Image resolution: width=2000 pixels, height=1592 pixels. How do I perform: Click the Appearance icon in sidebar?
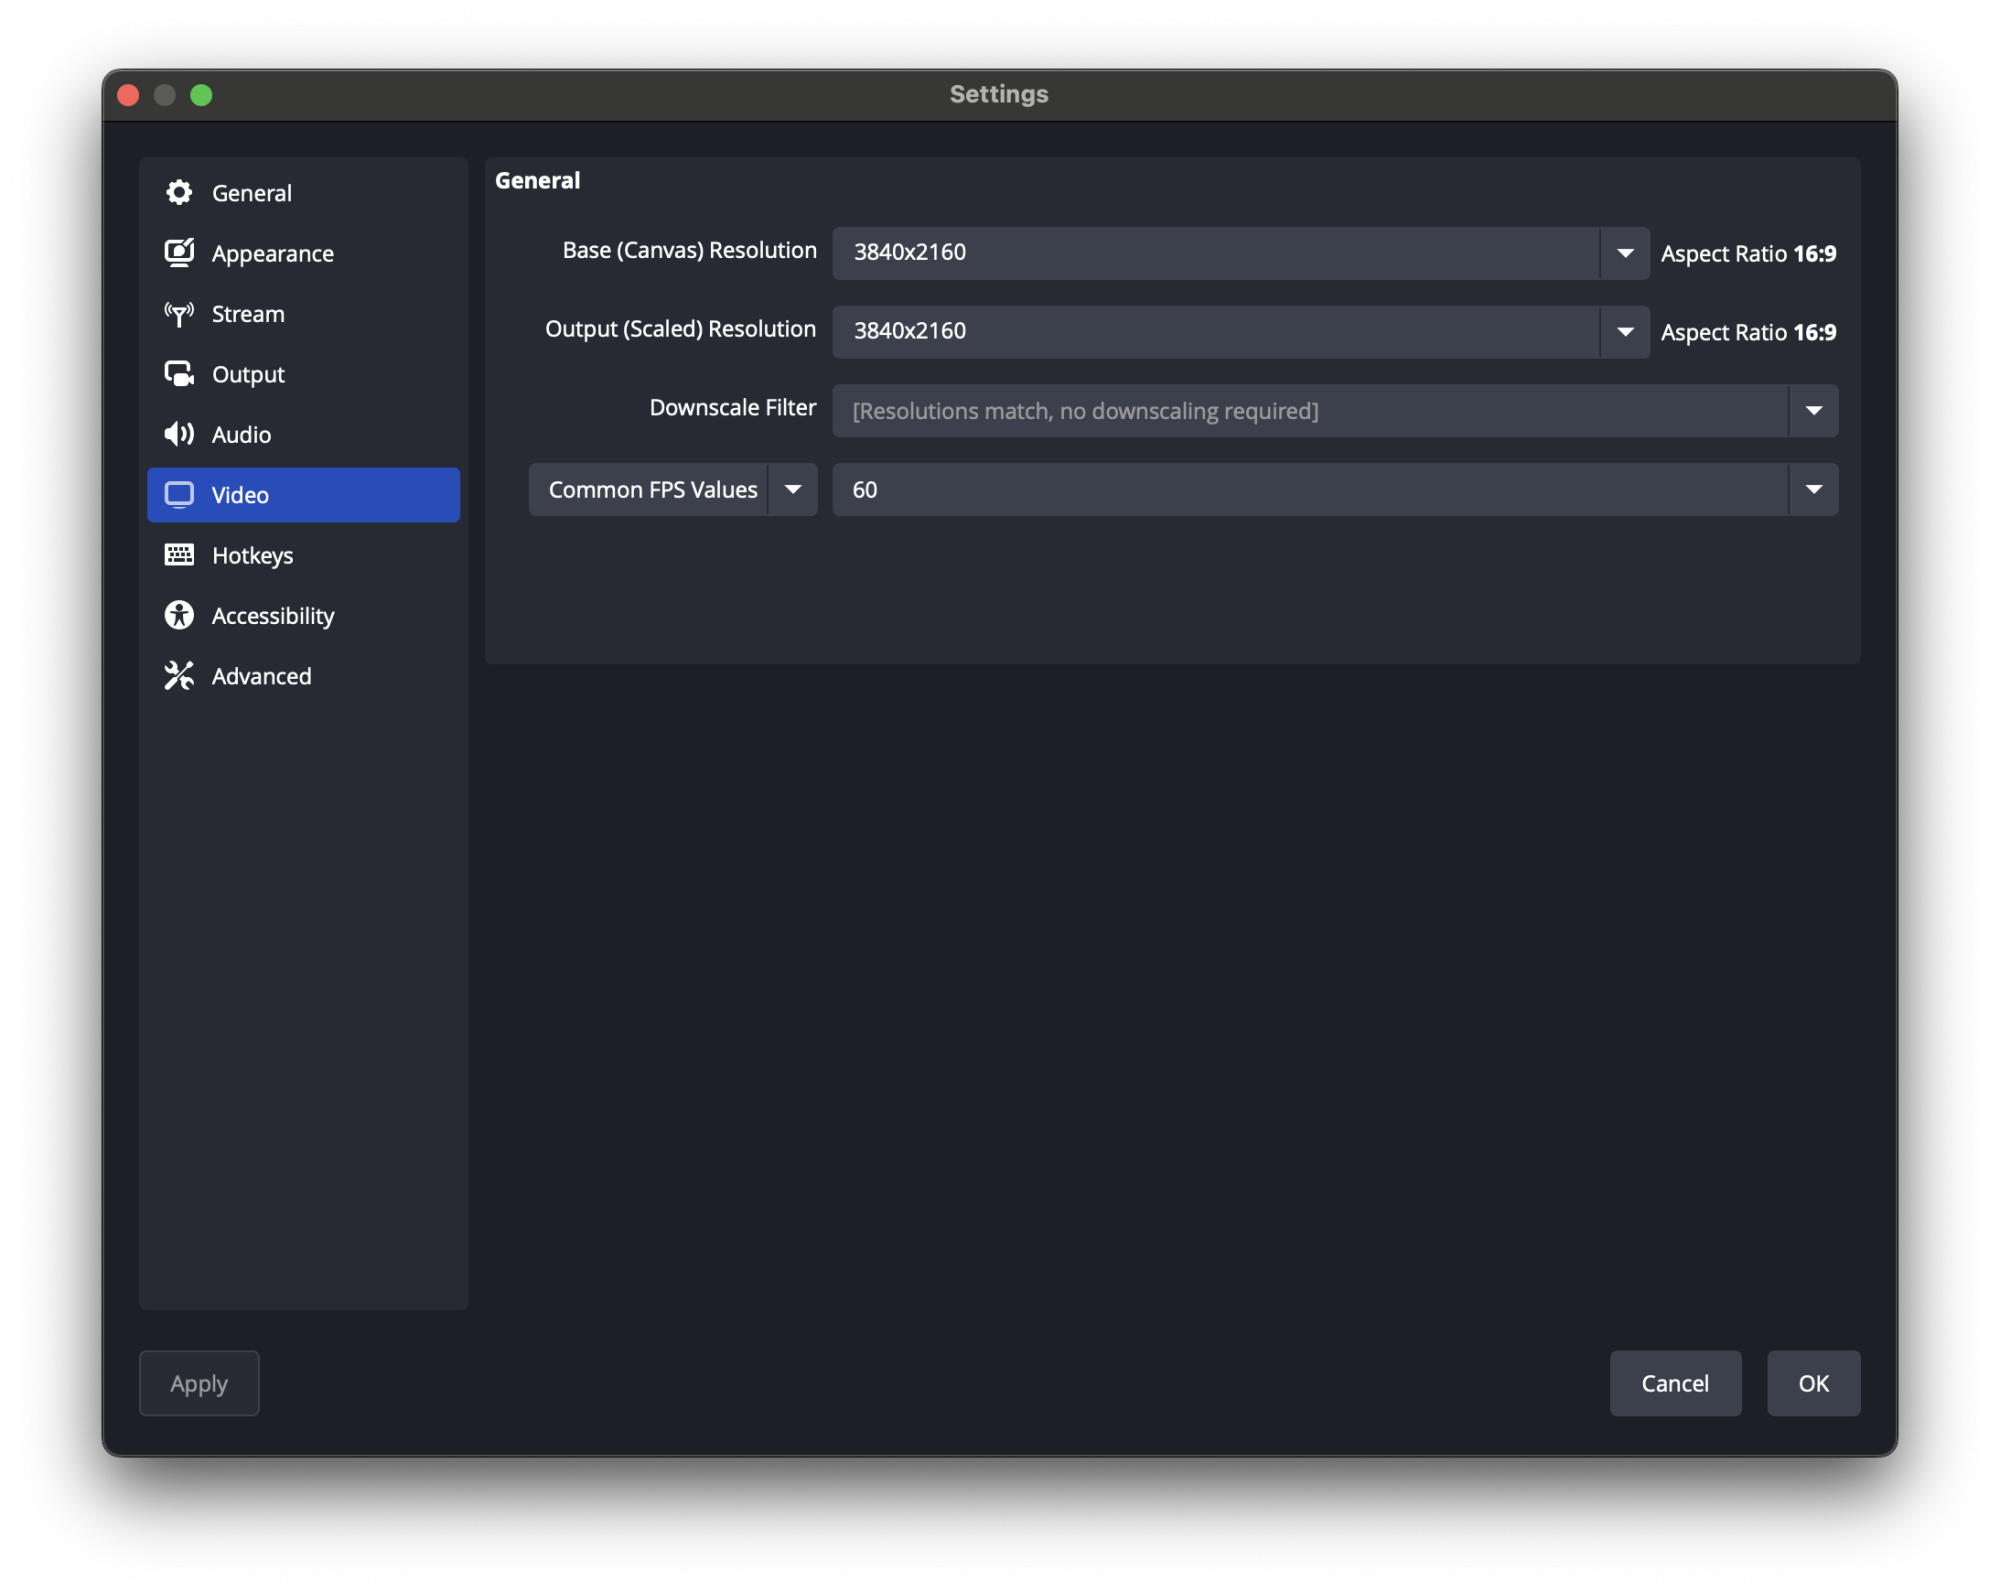[x=179, y=253]
